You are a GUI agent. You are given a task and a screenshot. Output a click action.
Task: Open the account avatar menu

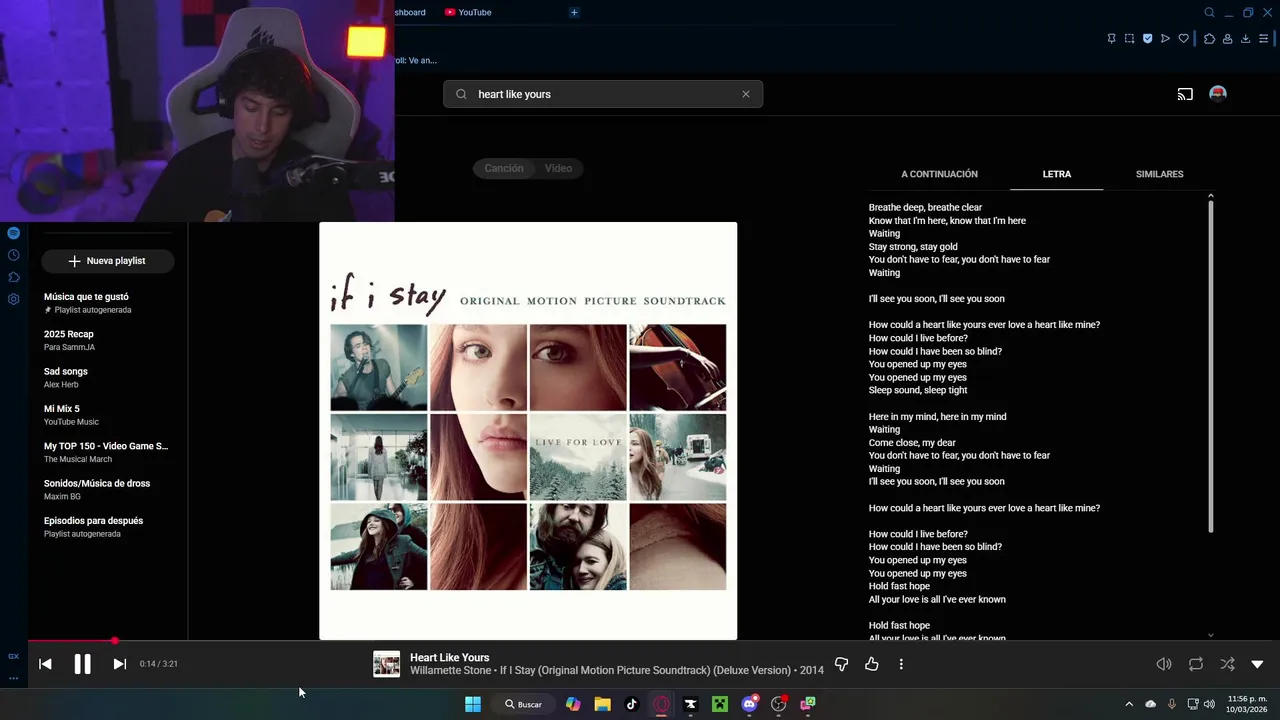[1217, 94]
